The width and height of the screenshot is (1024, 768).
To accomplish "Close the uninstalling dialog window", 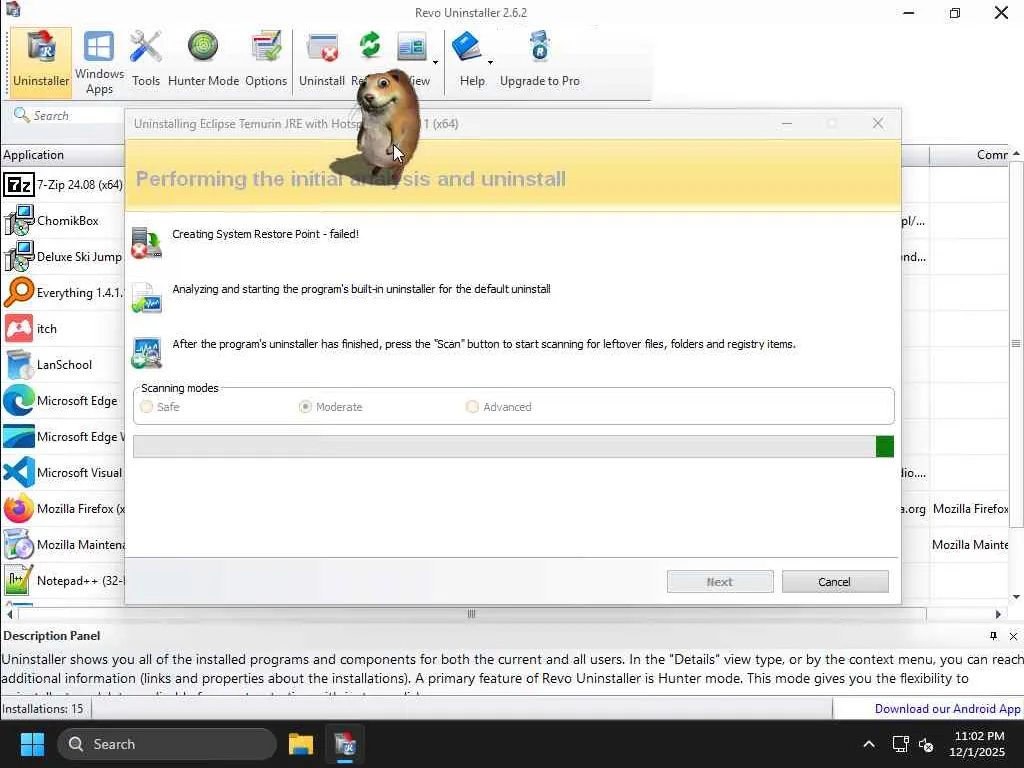I will point(878,123).
